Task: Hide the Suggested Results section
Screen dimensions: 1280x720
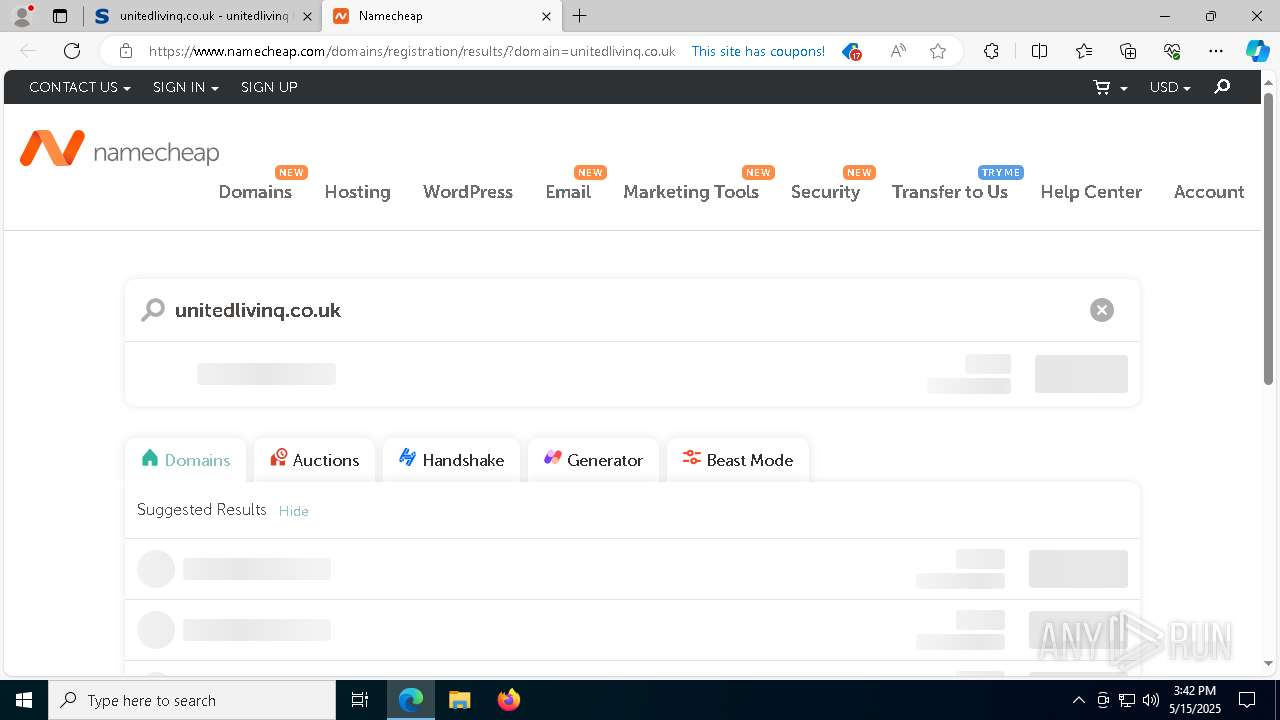Action: click(x=293, y=511)
